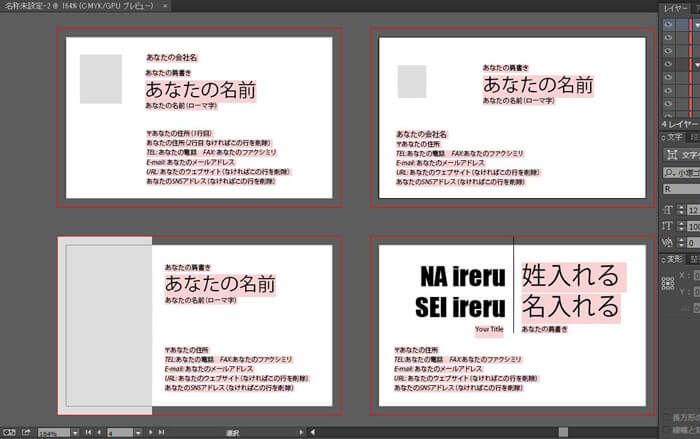Go to the previous artboard
This screenshot has height=439, width=700.
click(x=99, y=432)
